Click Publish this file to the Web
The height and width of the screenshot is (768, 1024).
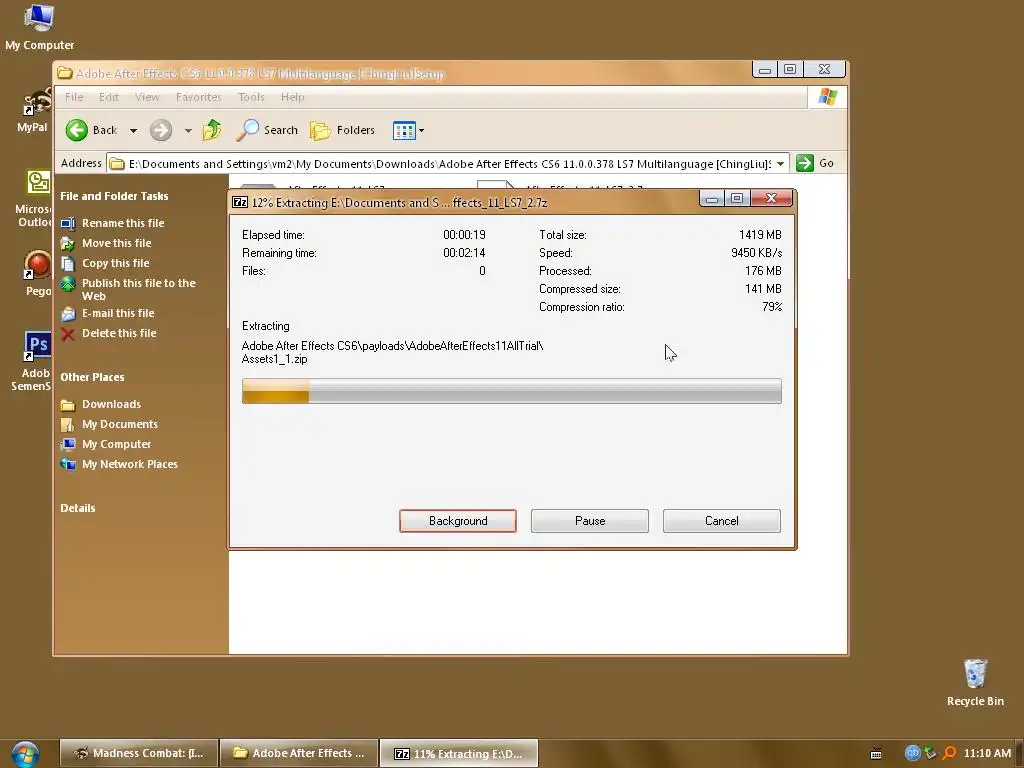(138, 289)
